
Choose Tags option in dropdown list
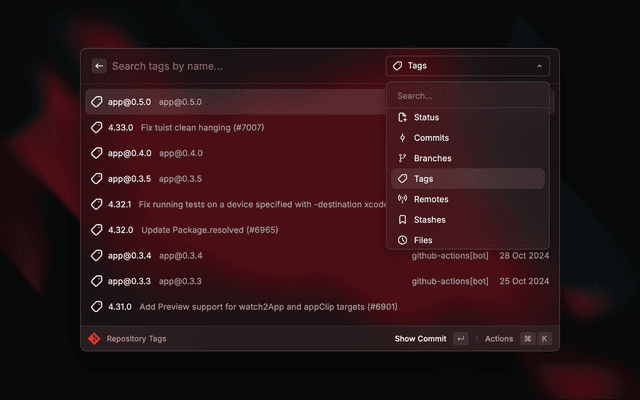pos(423,179)
